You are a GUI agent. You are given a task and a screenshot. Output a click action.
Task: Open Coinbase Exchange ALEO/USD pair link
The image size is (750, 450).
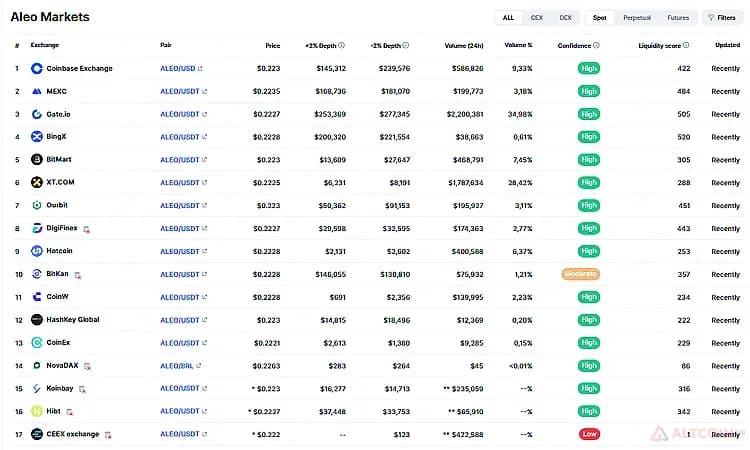181,68
